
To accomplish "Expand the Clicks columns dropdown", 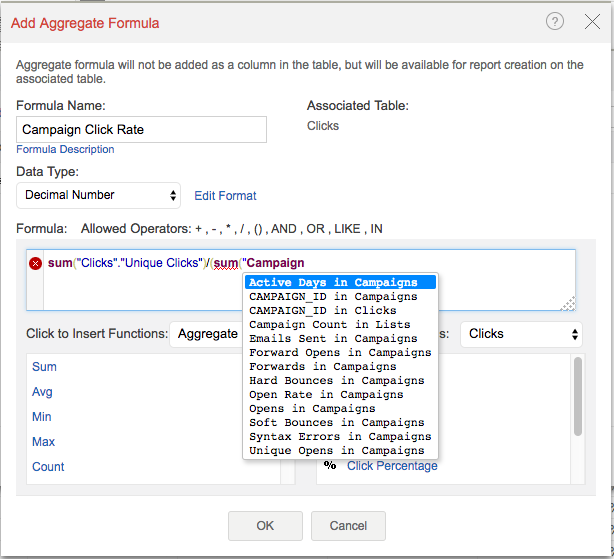I will coord(520,334).
